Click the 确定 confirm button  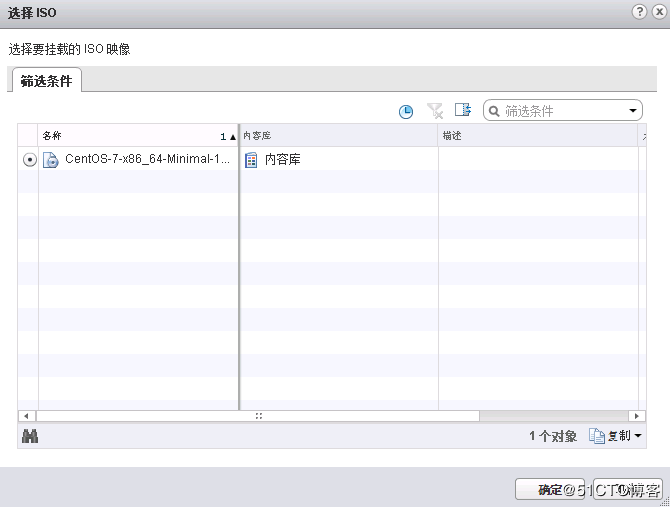pyautogui.click(x=549, y=489)
